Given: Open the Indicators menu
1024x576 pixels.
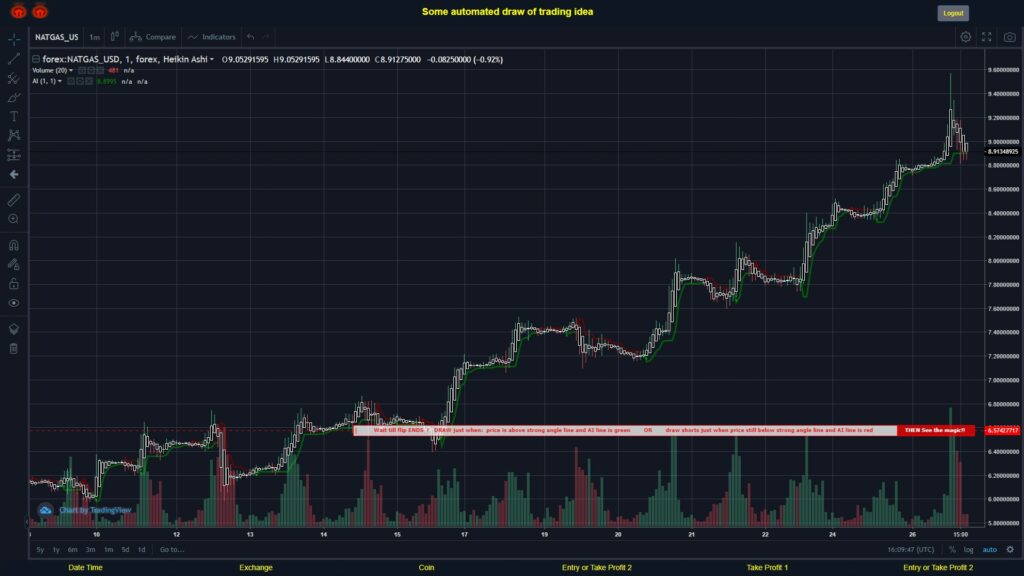Looking at the screenshot, I should point(212,37).
